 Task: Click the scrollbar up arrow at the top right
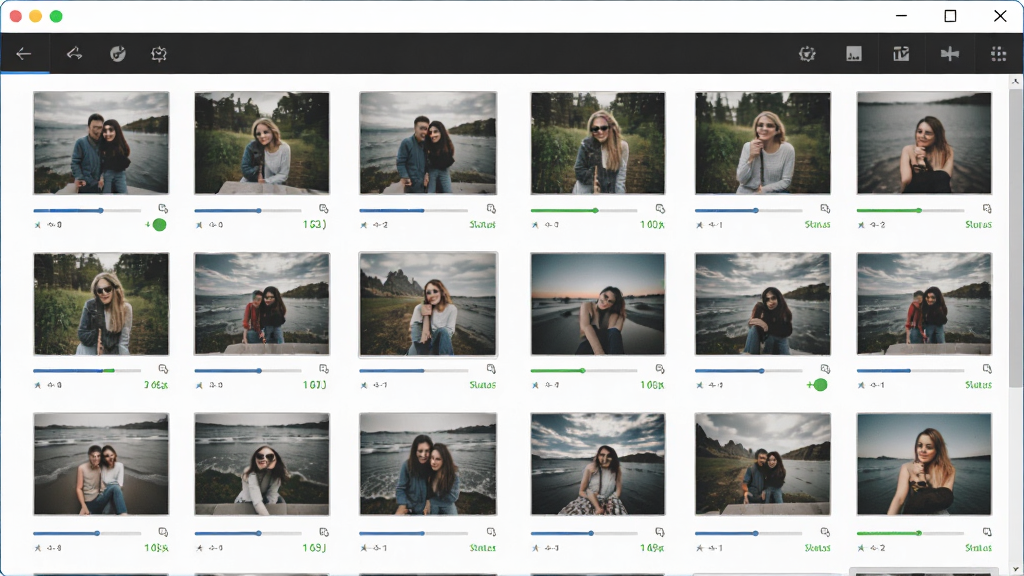click(1016, 82)
